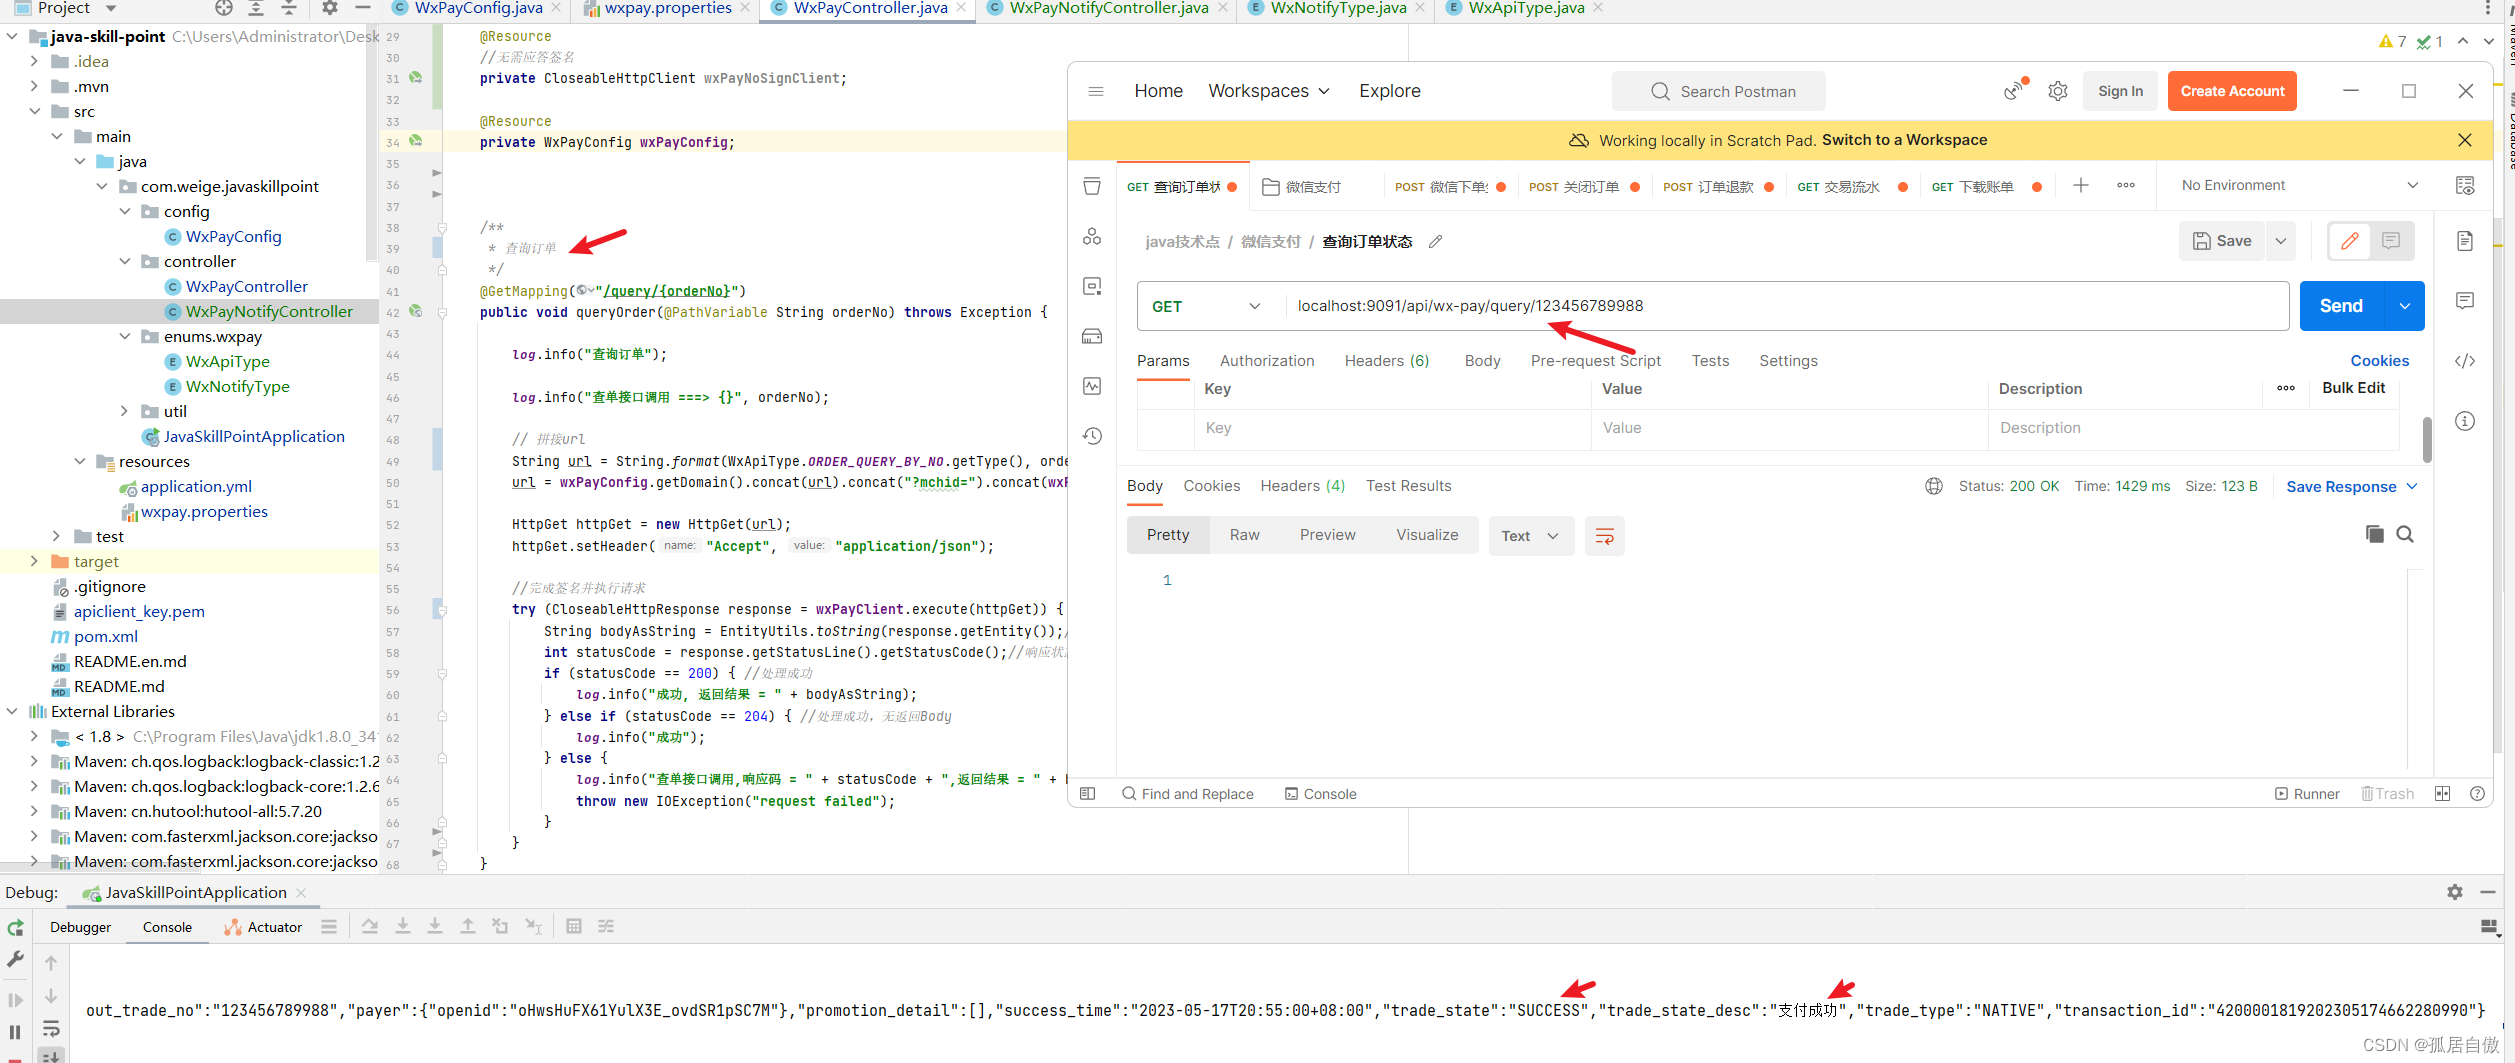The width and height of the screenshot is (2515, 1063).
Task: Open Headers (6) request tab
Action: tap(1386, 361)
